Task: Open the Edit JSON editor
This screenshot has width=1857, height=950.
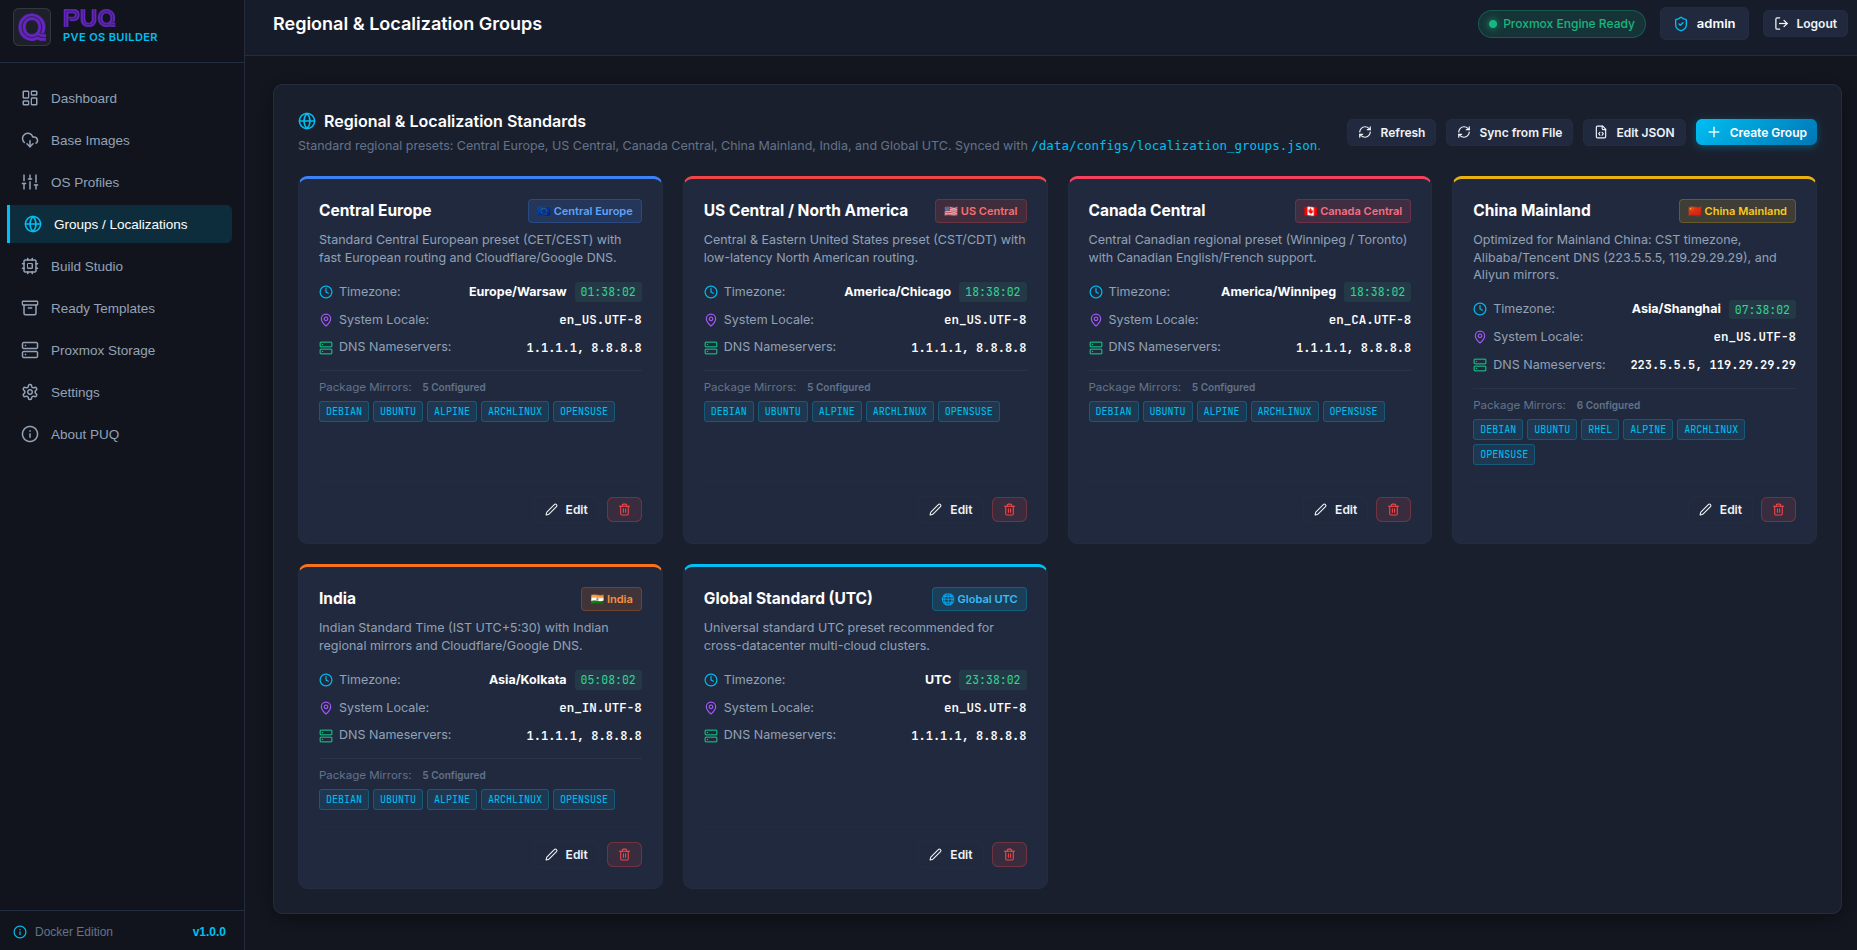Action: point(1635,132)
